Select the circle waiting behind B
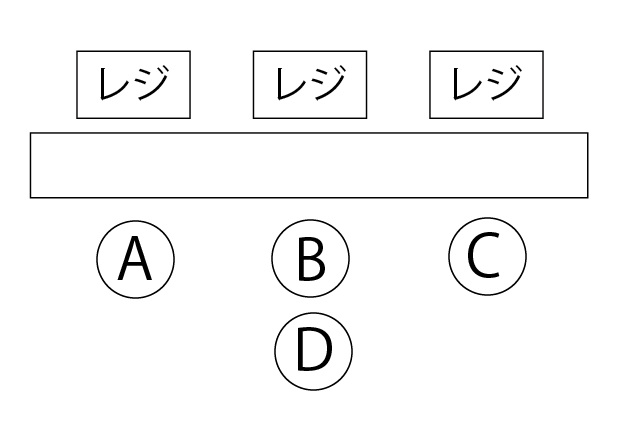 tap(313, 351)
